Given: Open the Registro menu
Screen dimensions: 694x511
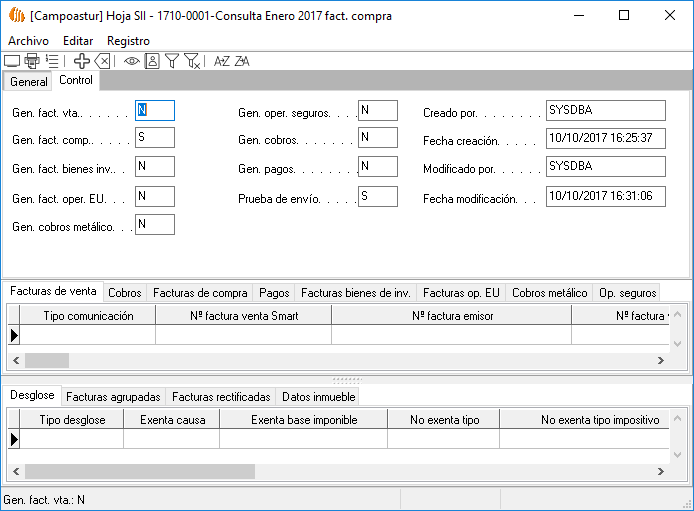Looking at the screenshot, I should 128,41.
